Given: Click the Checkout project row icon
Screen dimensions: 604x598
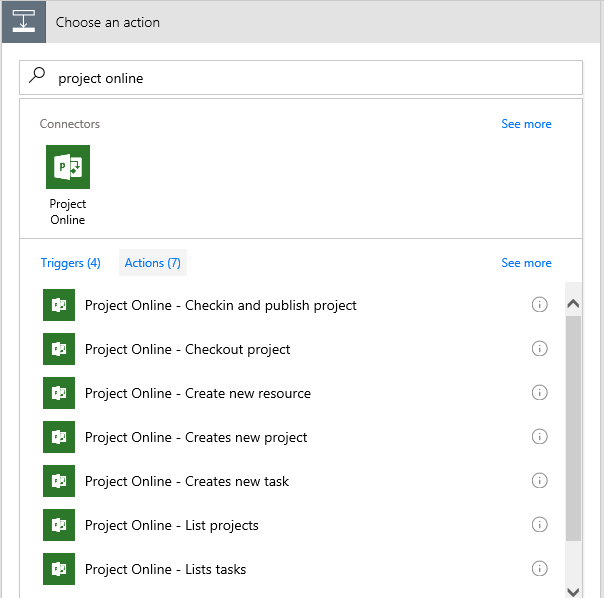Looking at the screenshot, I should tap(59, 349).
